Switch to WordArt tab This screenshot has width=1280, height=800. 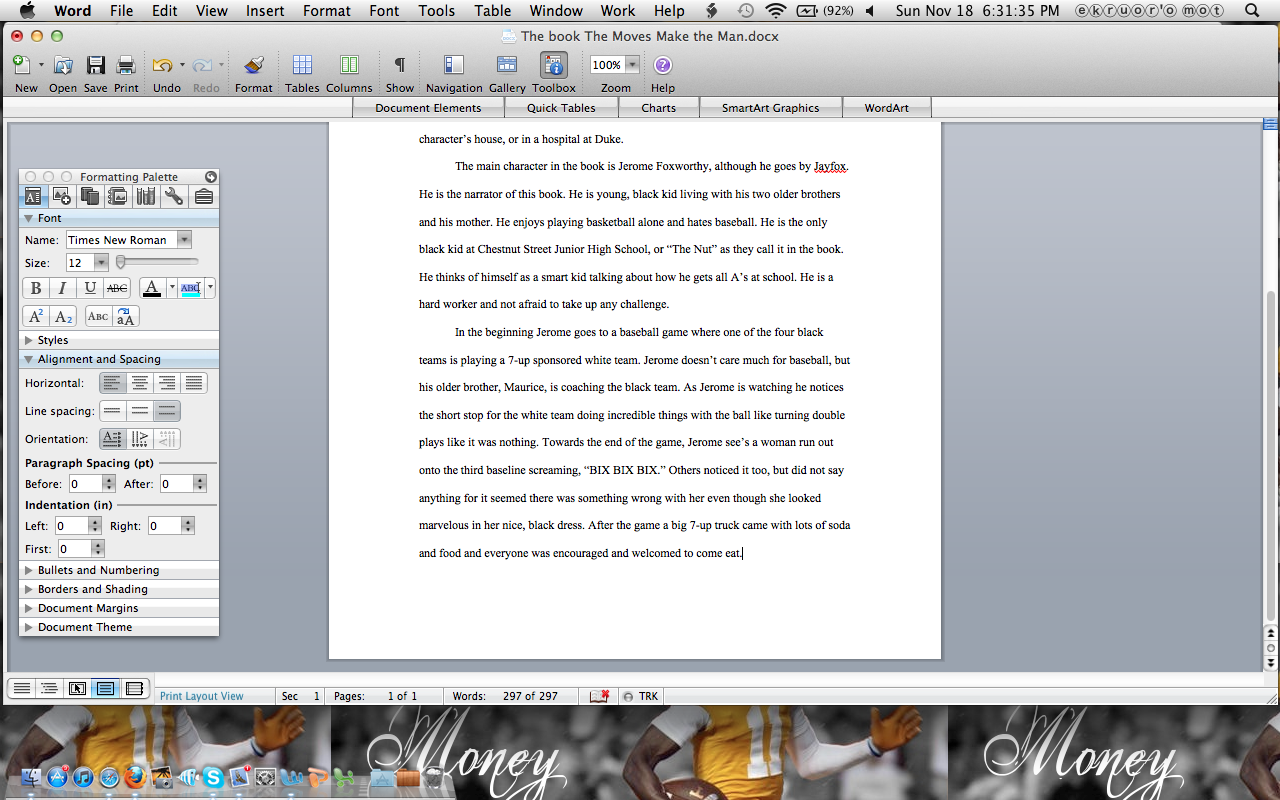pyautogui.click(x=887, y=108)
